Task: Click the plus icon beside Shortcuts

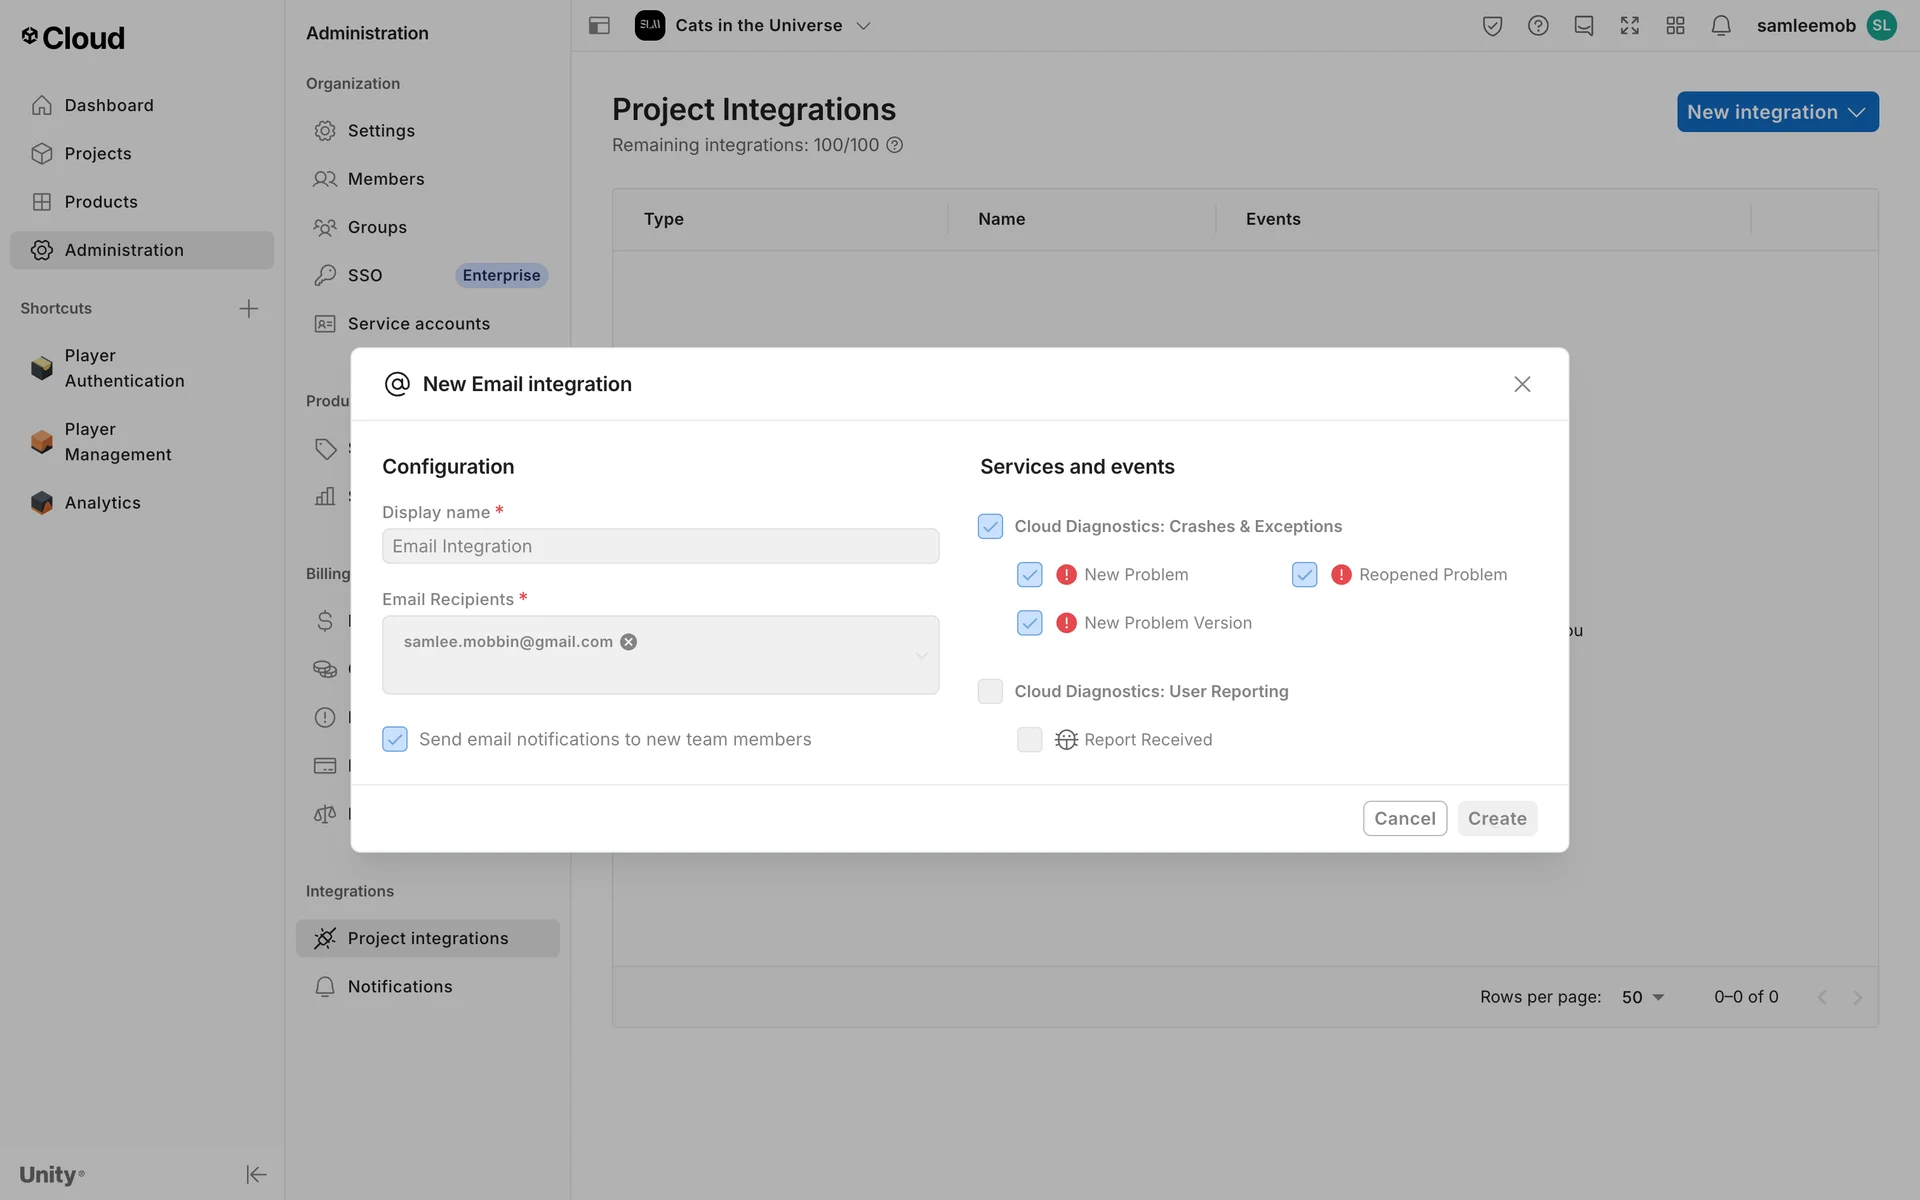Action: click(248, 309)
